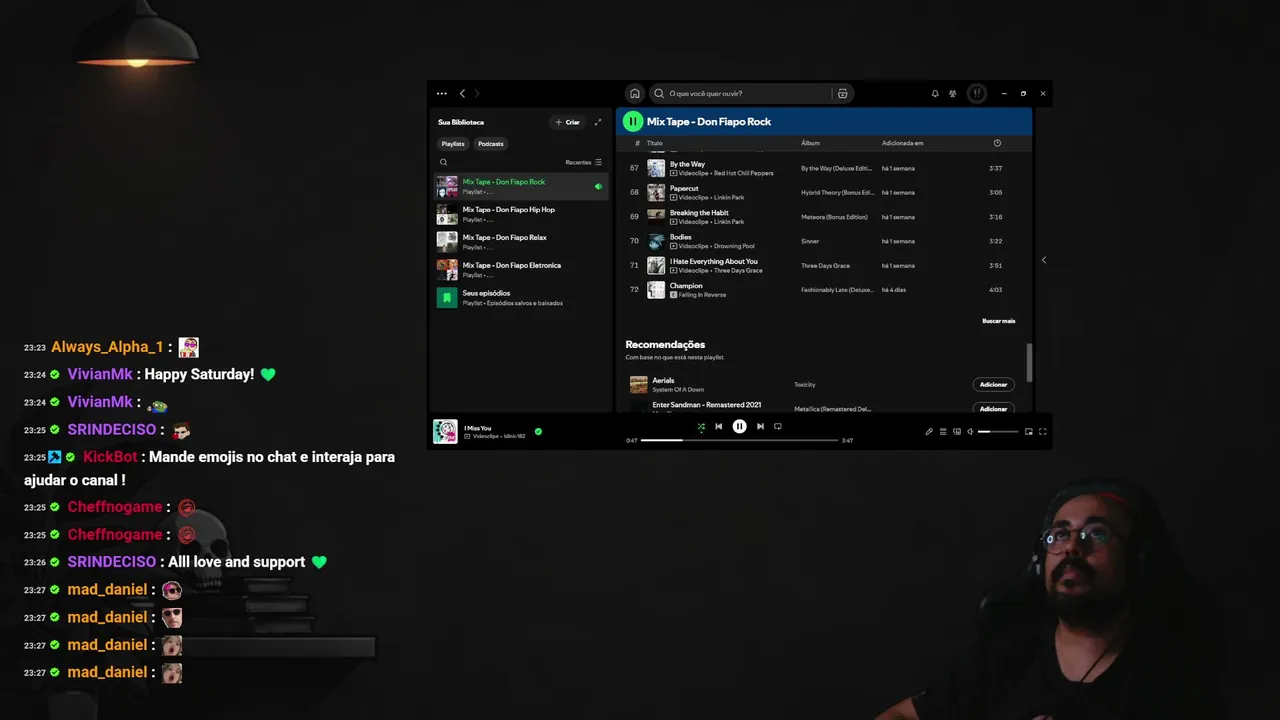The height and width of the screenshot is (720, 1280).
Task: Open the Criar menu
Action: pyautogui.click(x=567, y=122)
